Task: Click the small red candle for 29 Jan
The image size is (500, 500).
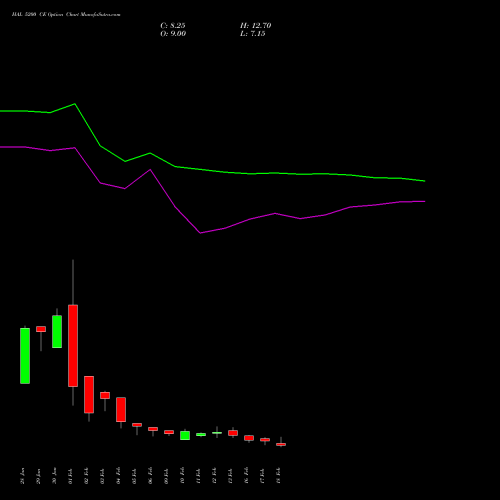Action: pyautogui.click(x=41, y=329)
